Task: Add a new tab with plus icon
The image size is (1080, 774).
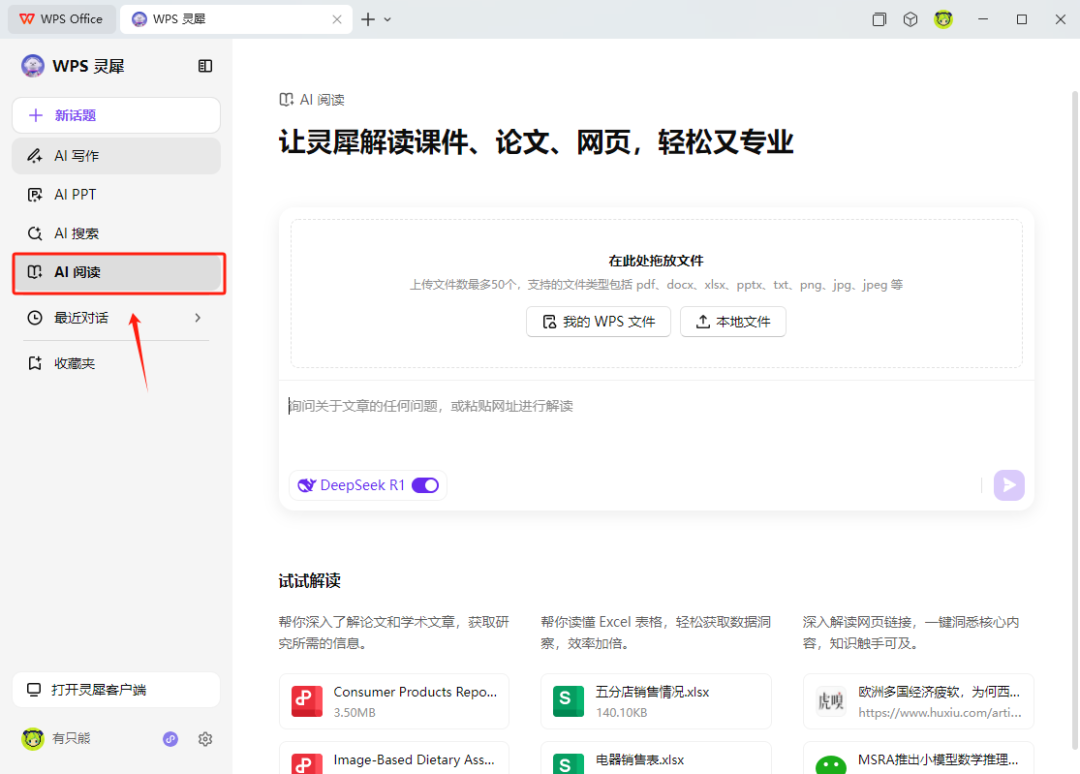Action: click(368, 19)
